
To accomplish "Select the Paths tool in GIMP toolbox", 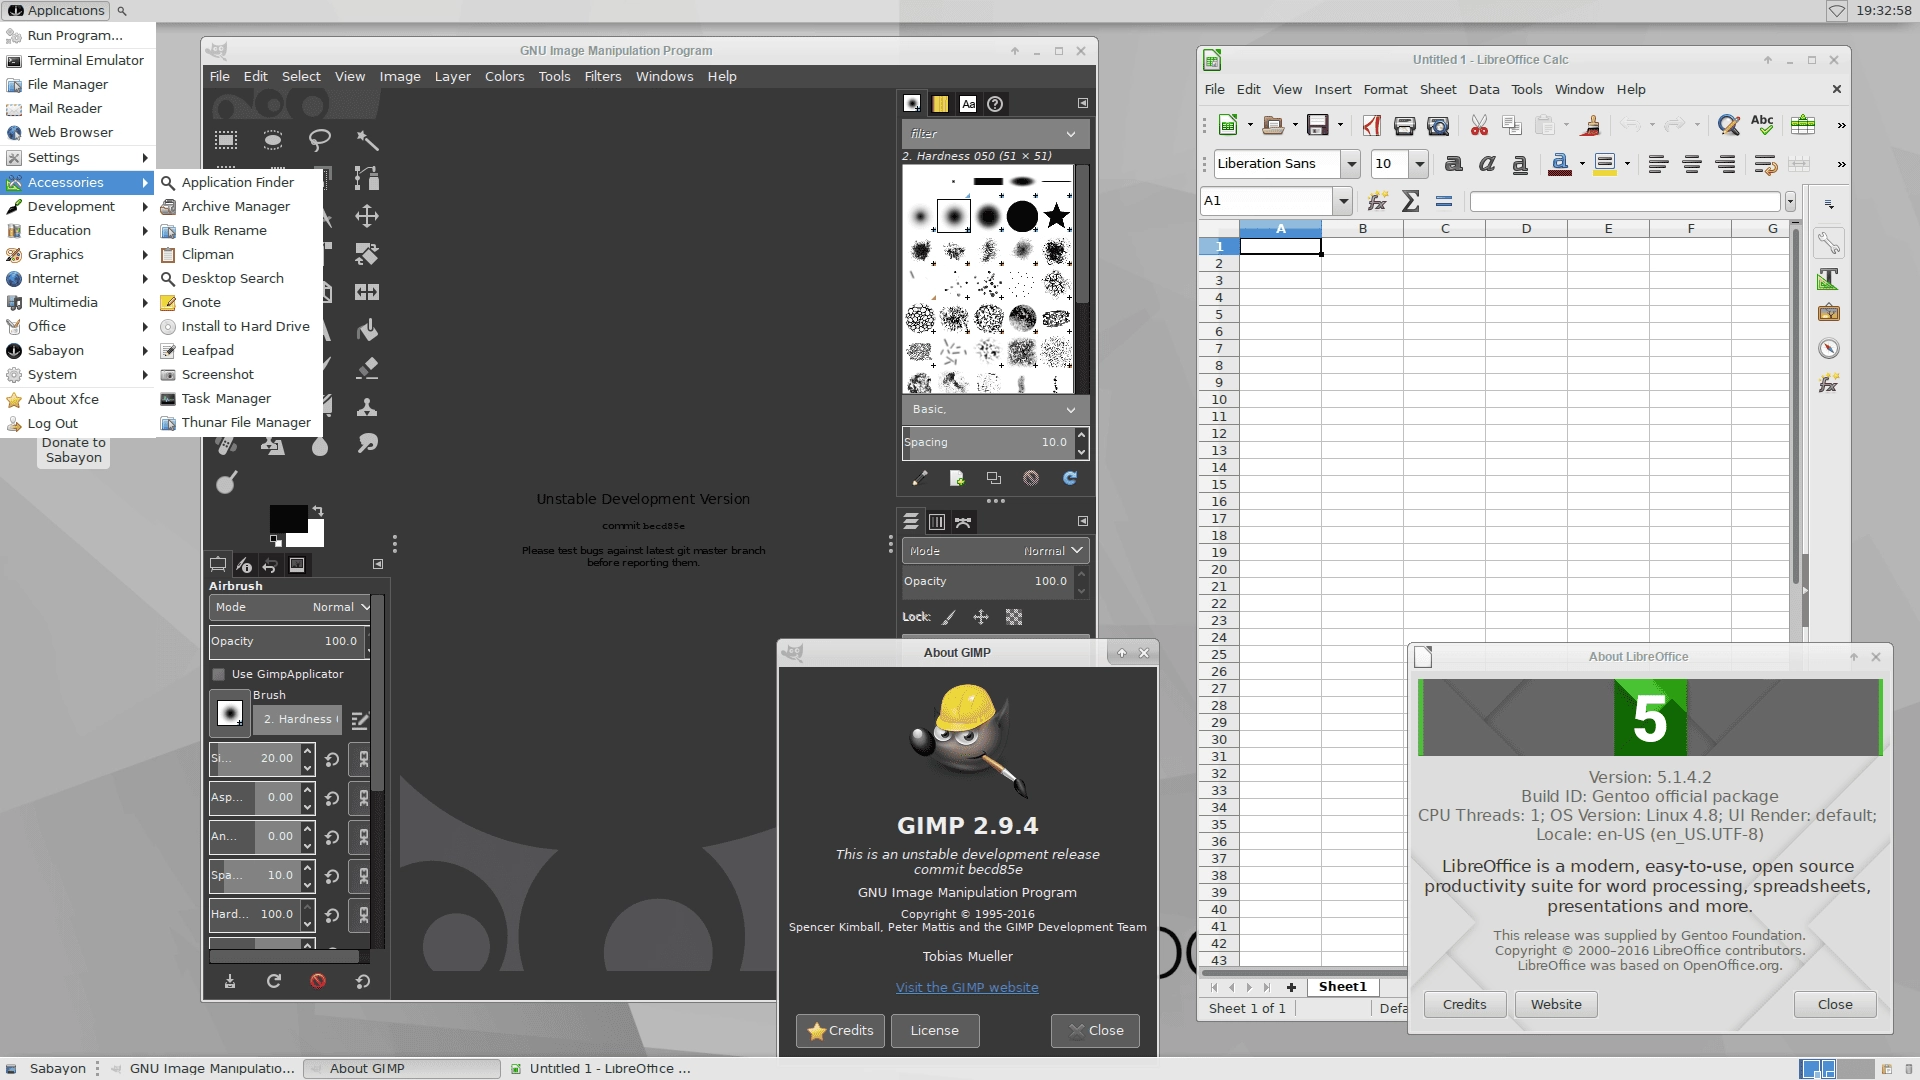I will pos(367,178).
